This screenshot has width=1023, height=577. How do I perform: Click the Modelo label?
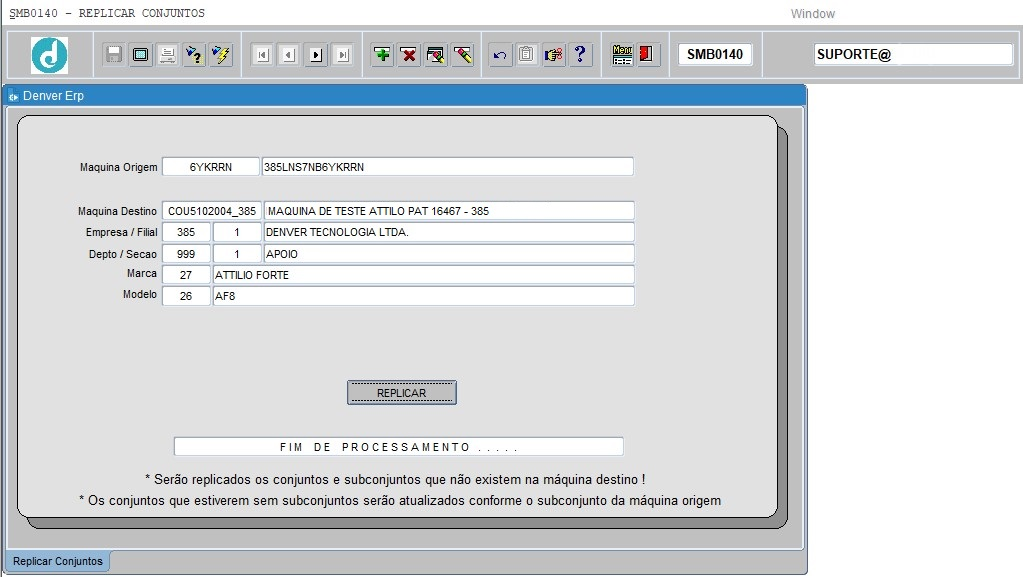pyautogui.click(x=140, y=294)
